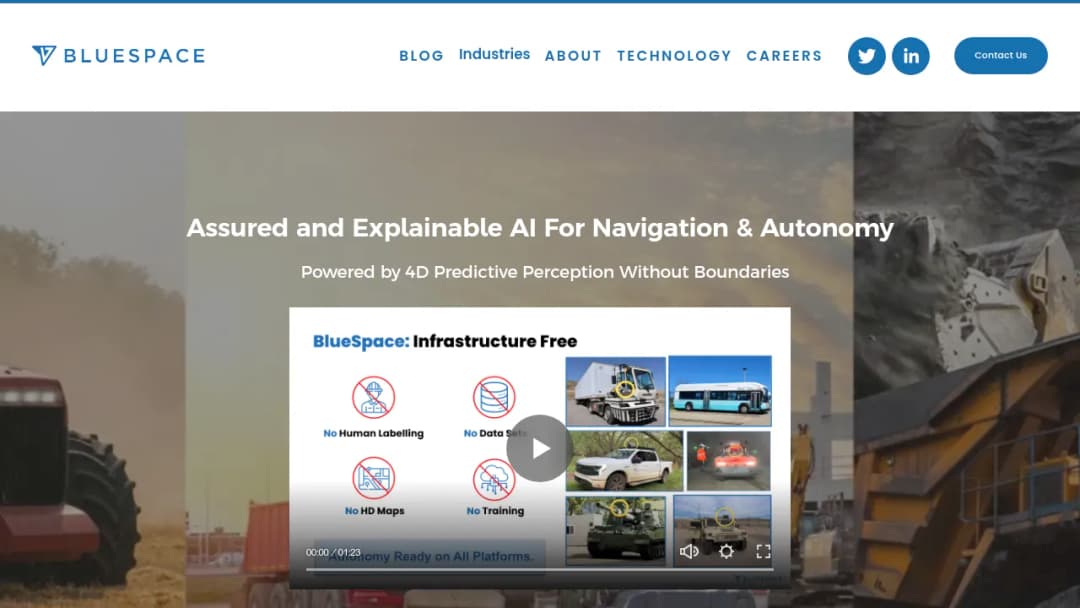
Task: Open the BLOG menu item
Action: coord(422,56)
